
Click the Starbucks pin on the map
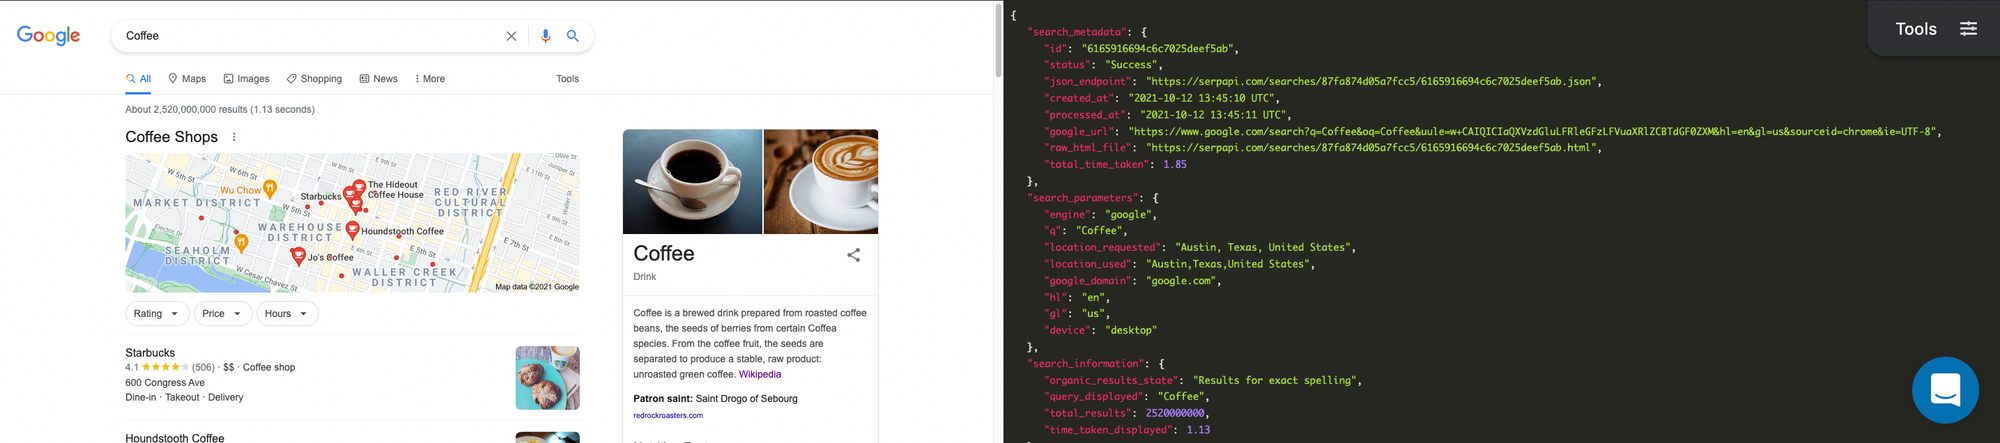[350, 195]
